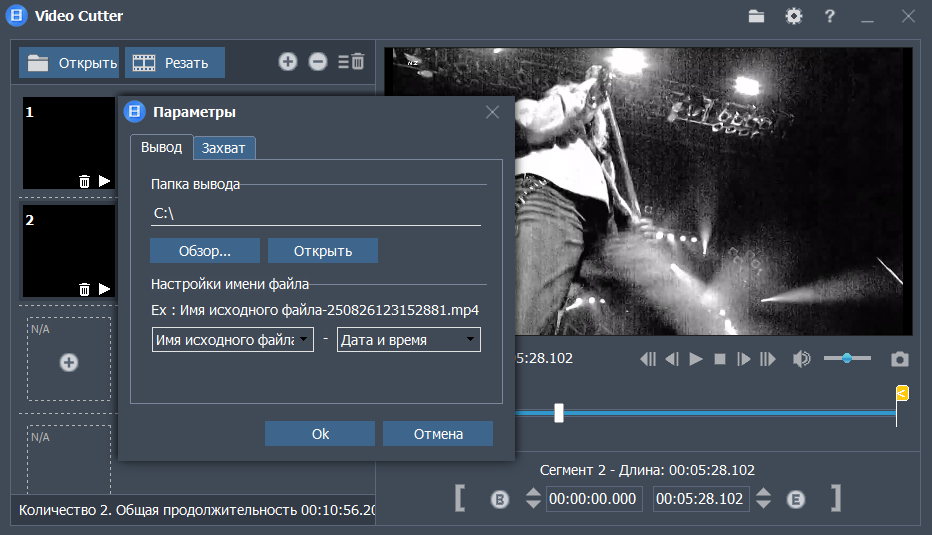932x535 pixels.
Task: Confirm settings with the Ok button
Action: click(x=320, y=434)
